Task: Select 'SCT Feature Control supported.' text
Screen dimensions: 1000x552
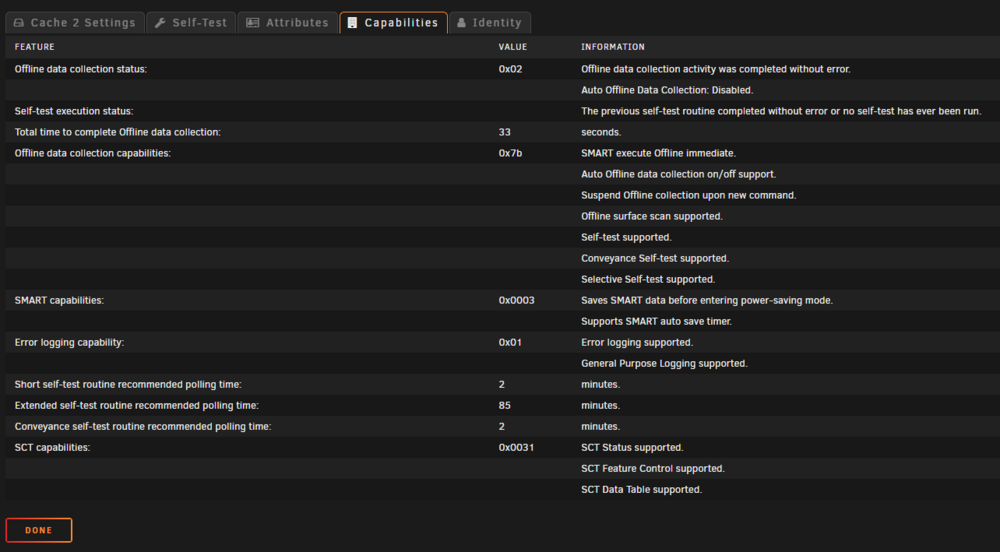Action: 653,468
